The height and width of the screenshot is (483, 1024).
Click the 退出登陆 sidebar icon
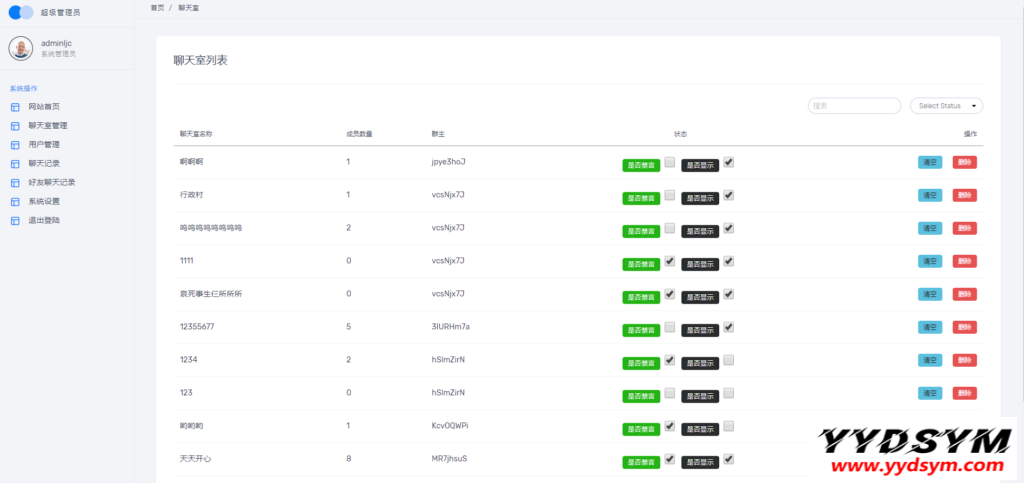pos(15,220)
